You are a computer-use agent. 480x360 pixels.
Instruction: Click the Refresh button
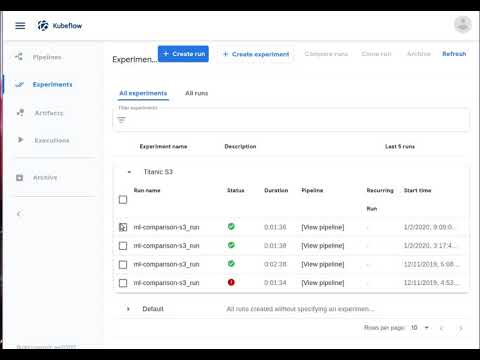coord(454,54)
